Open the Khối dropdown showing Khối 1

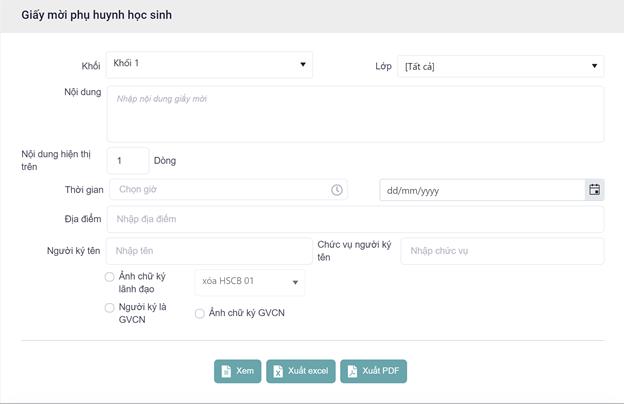pyautogui.click(x=209, y=65)
